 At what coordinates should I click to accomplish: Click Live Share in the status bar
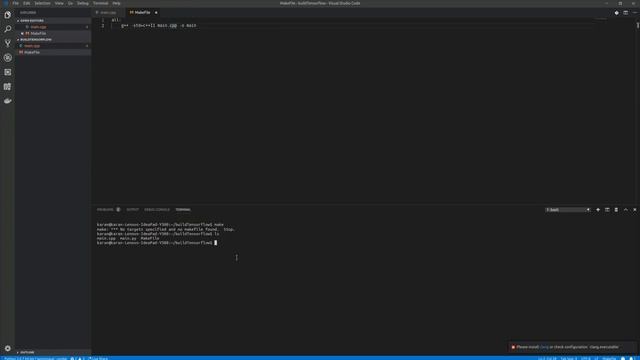point(98,358)
